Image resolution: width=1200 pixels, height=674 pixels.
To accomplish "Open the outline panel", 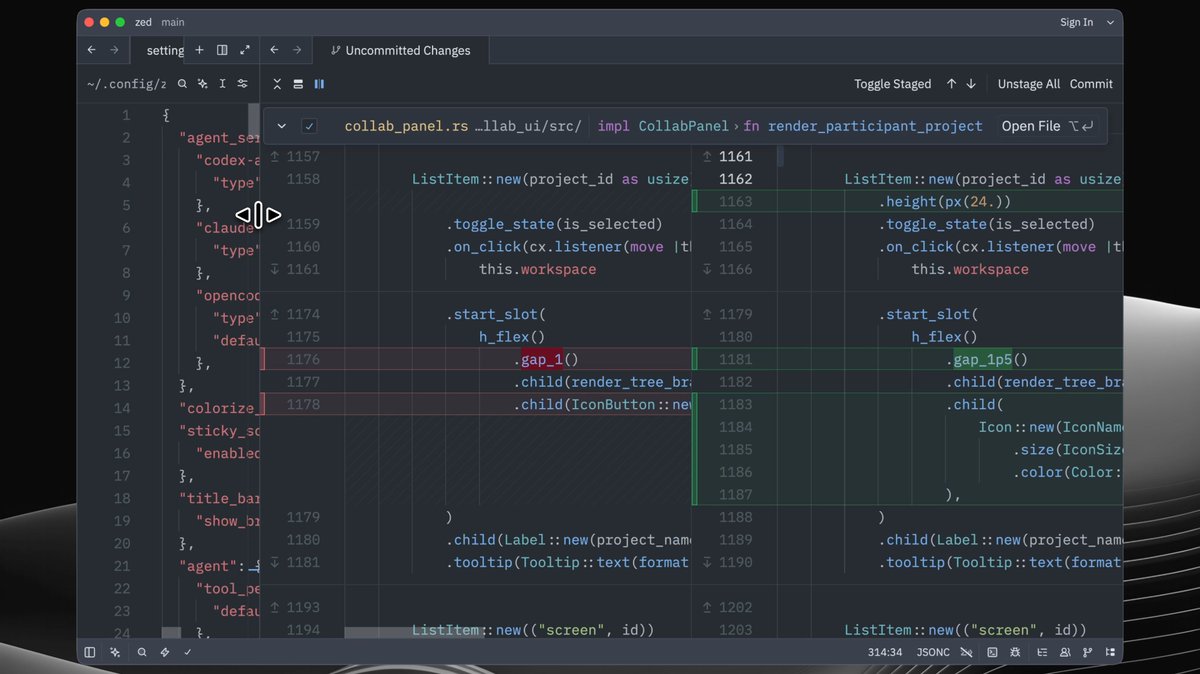I will [1042, 652].
